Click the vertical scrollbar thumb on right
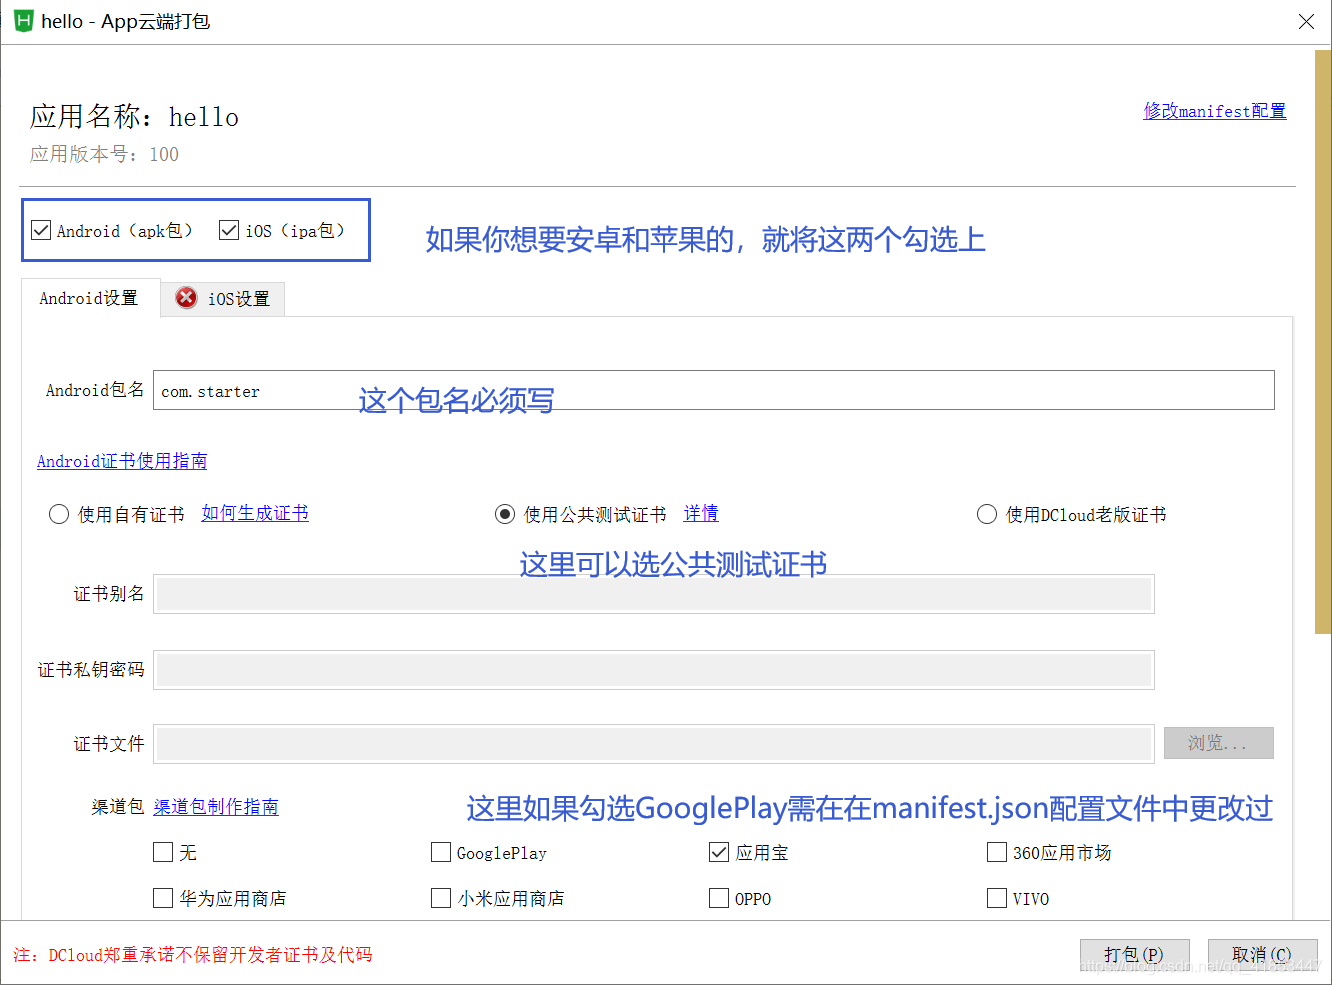1332x985 pixels. tap(1322, 342)
